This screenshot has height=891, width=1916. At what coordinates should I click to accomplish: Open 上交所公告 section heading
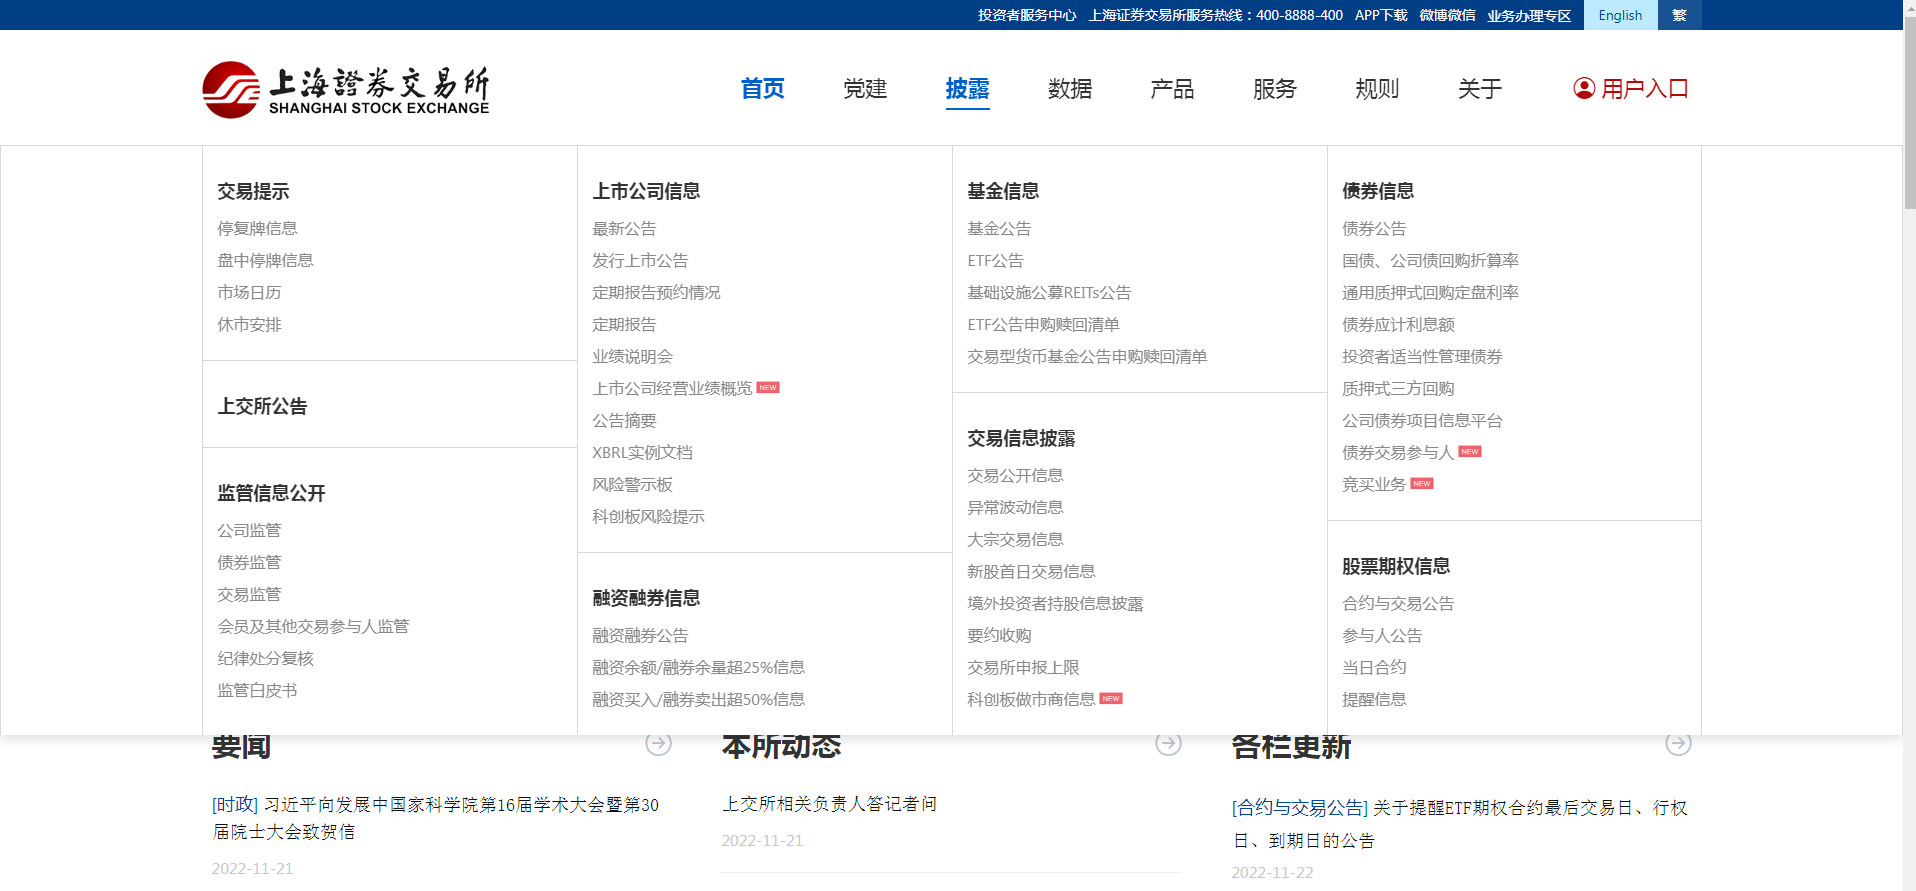(x=262, y=406)
